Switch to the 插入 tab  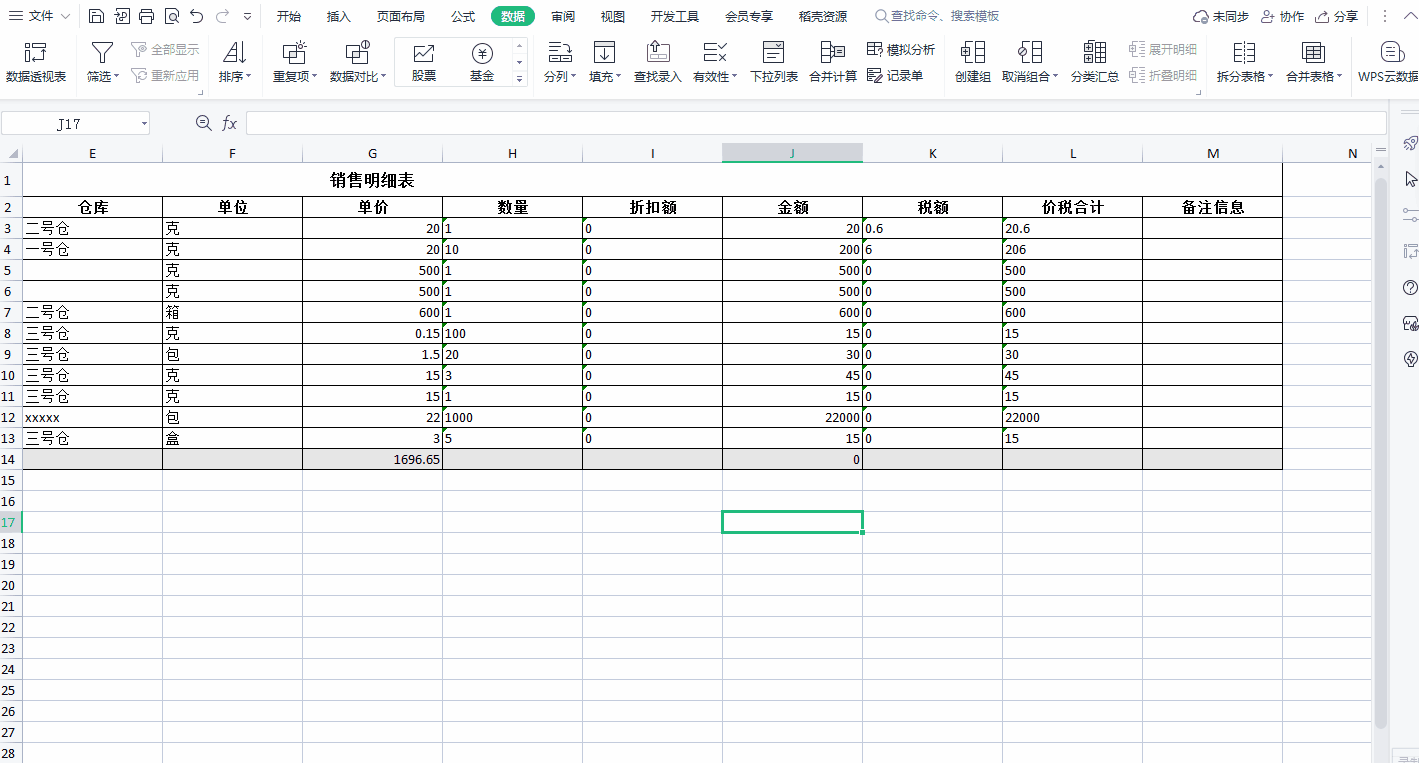pyautogui.click(x=339, y=16)
